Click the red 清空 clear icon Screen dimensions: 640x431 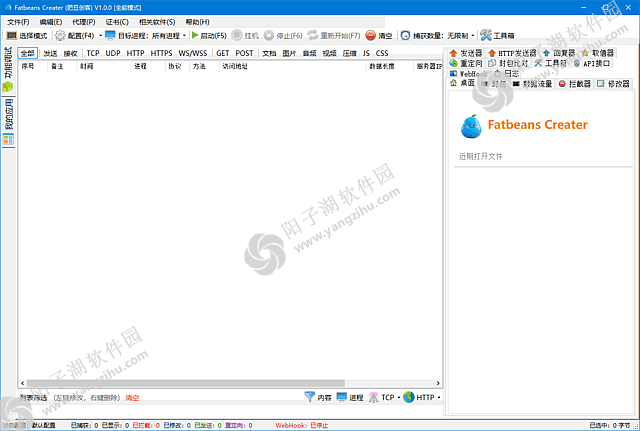[x=371, y=35]
